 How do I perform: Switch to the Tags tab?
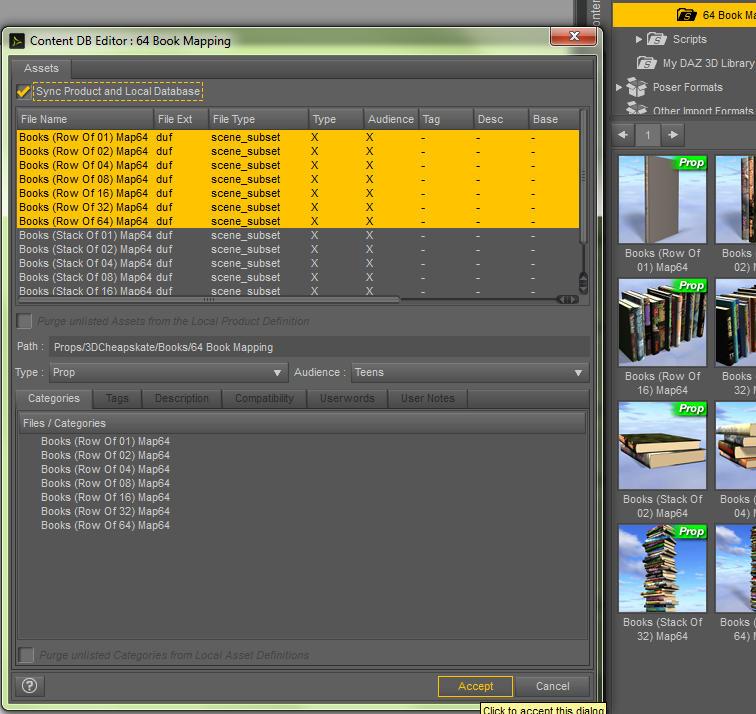tap(117, 399)
